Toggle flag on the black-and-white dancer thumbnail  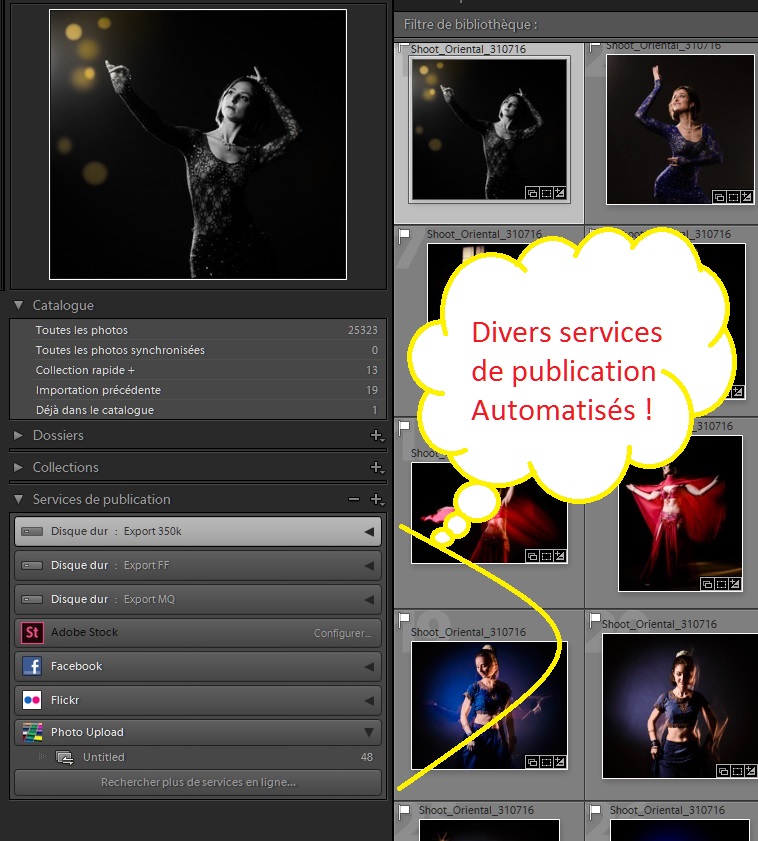[403, 48]
